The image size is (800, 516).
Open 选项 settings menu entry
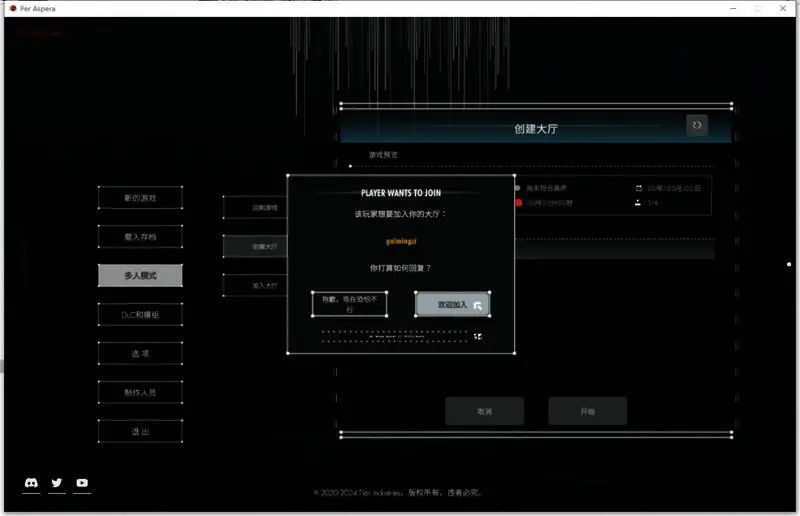click(x=140, y=354)
